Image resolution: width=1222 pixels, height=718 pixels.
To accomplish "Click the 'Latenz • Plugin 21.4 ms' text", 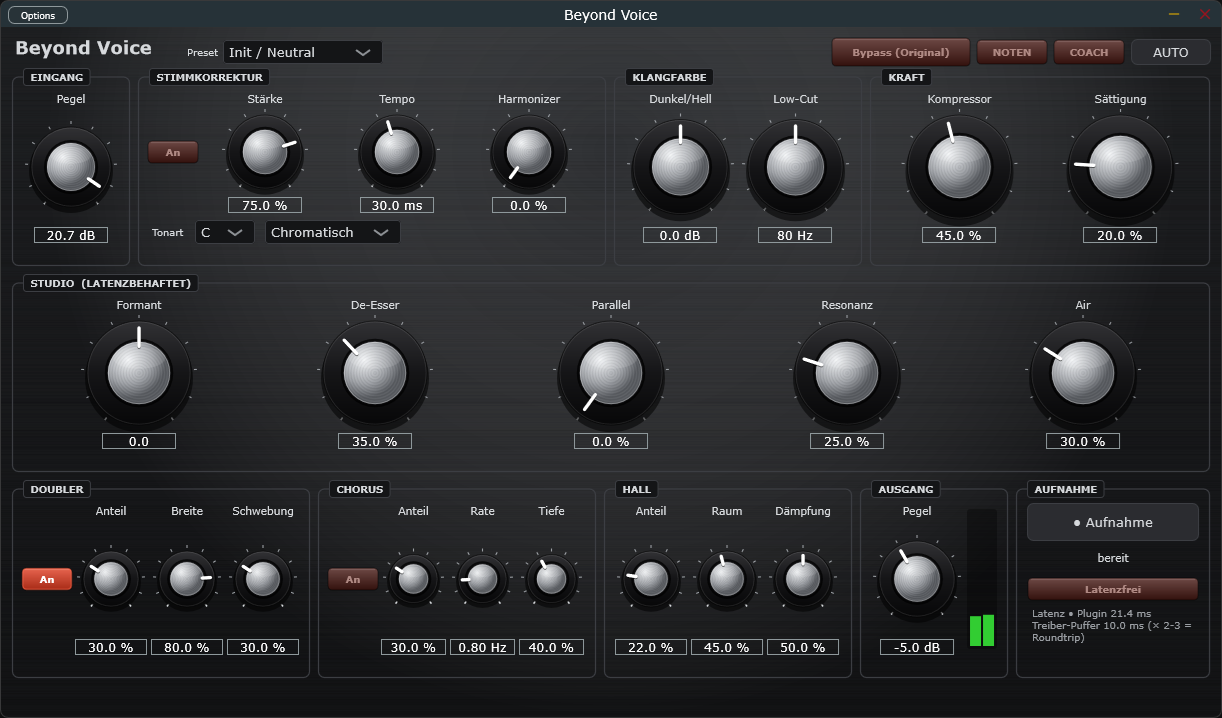I will click(1091, 614).
